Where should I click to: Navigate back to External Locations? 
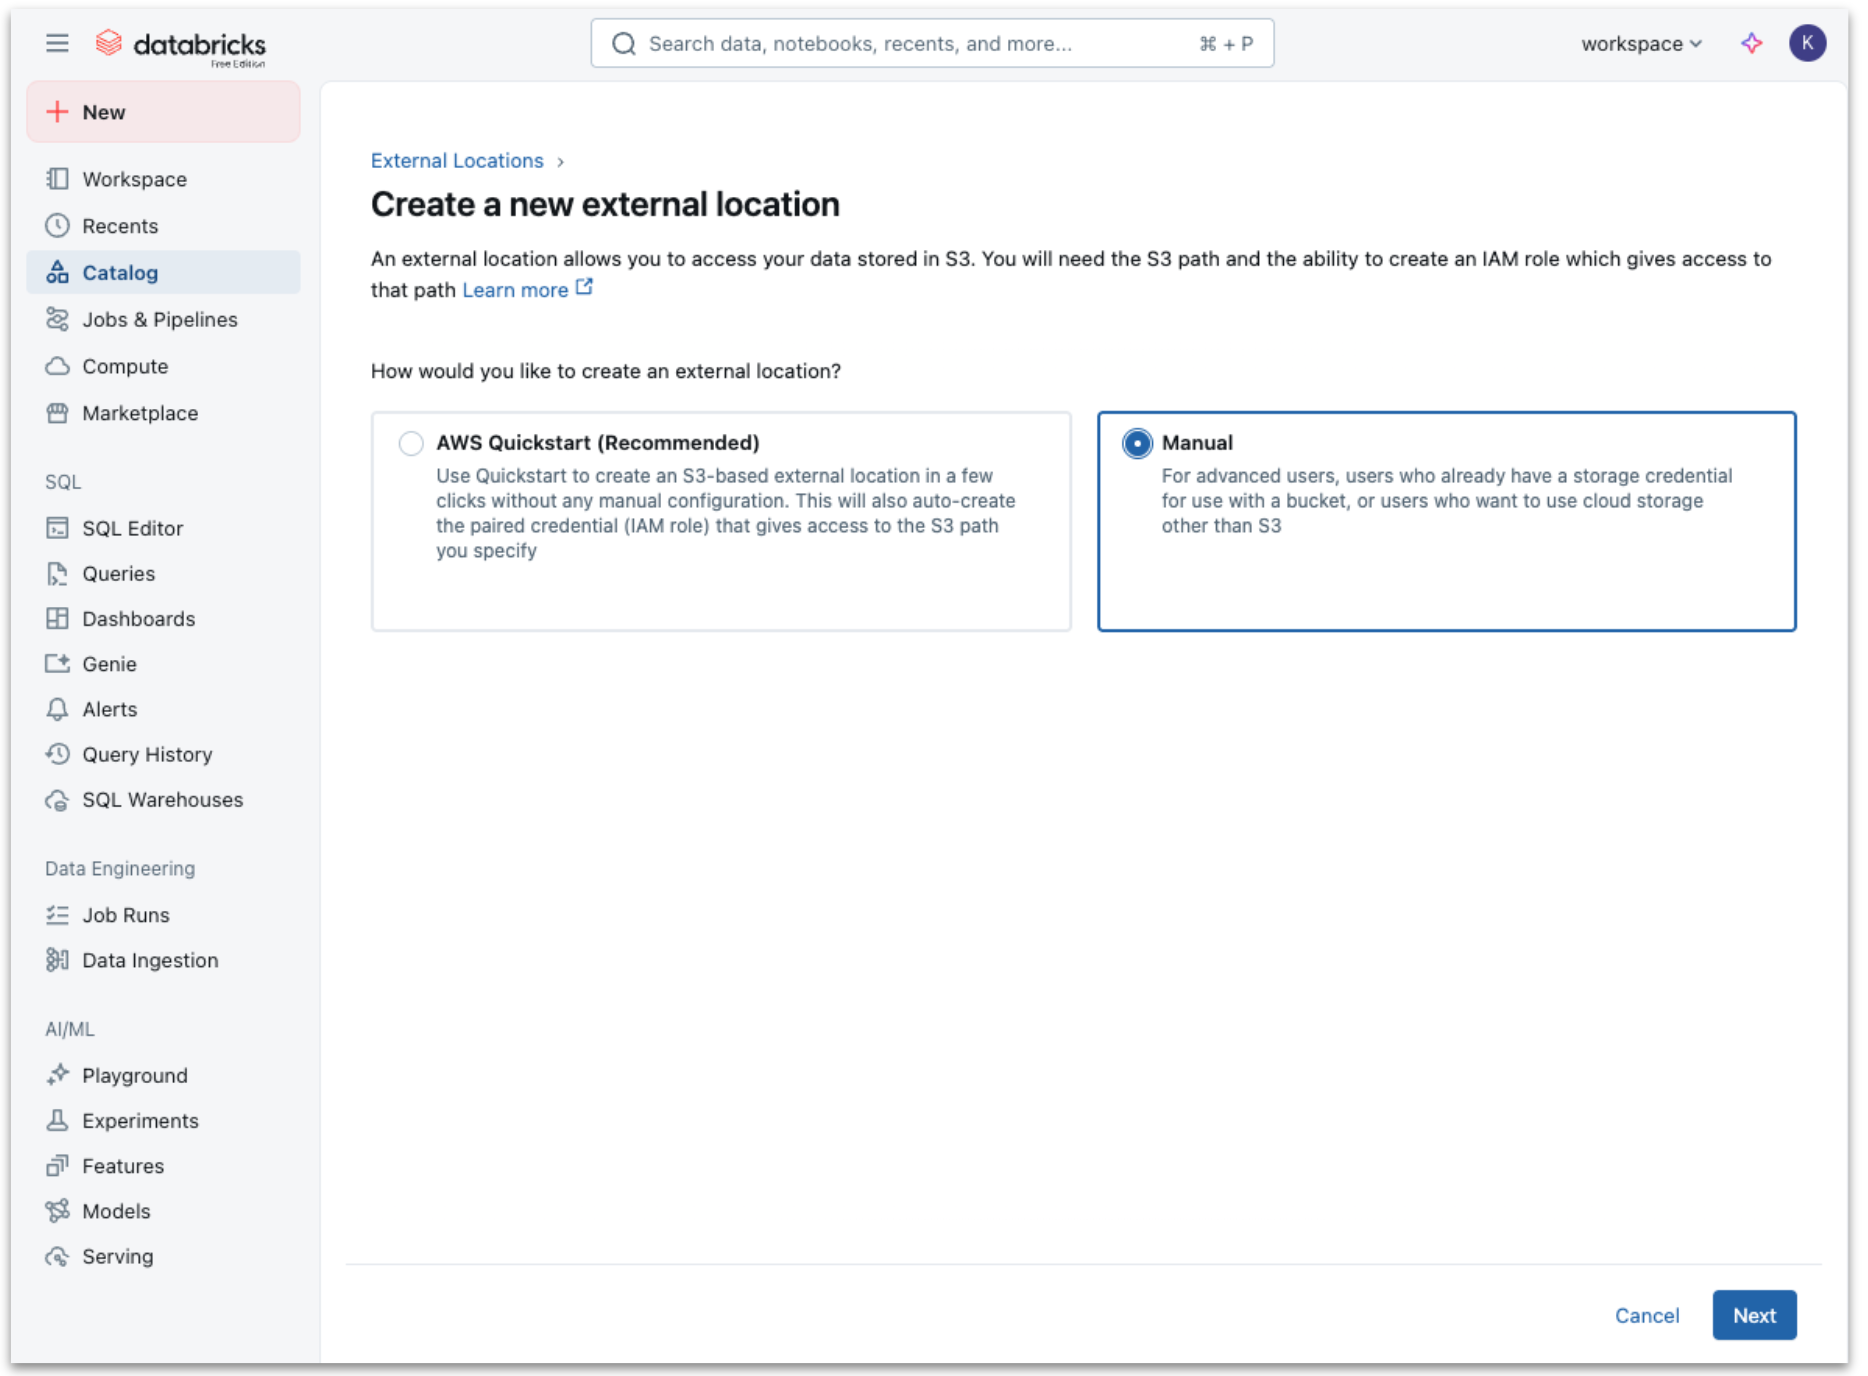pos(457,160)
